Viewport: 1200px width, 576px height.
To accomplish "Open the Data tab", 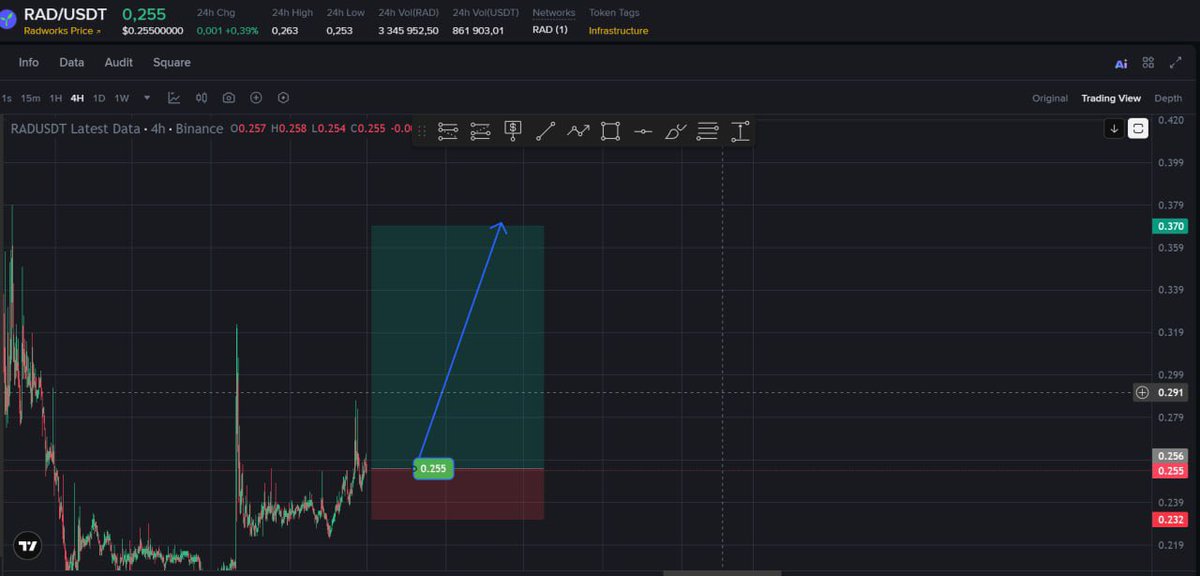I will click(72, 62).
